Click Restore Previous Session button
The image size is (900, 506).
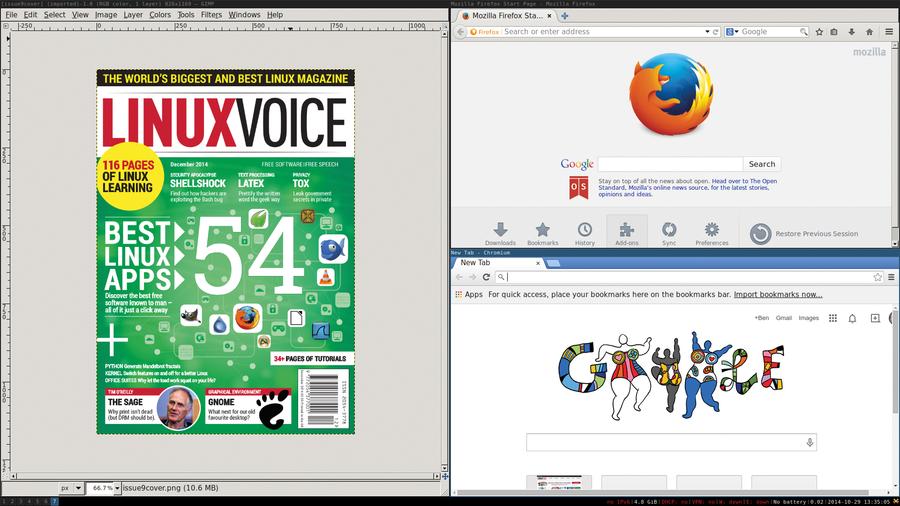[804, 233]
